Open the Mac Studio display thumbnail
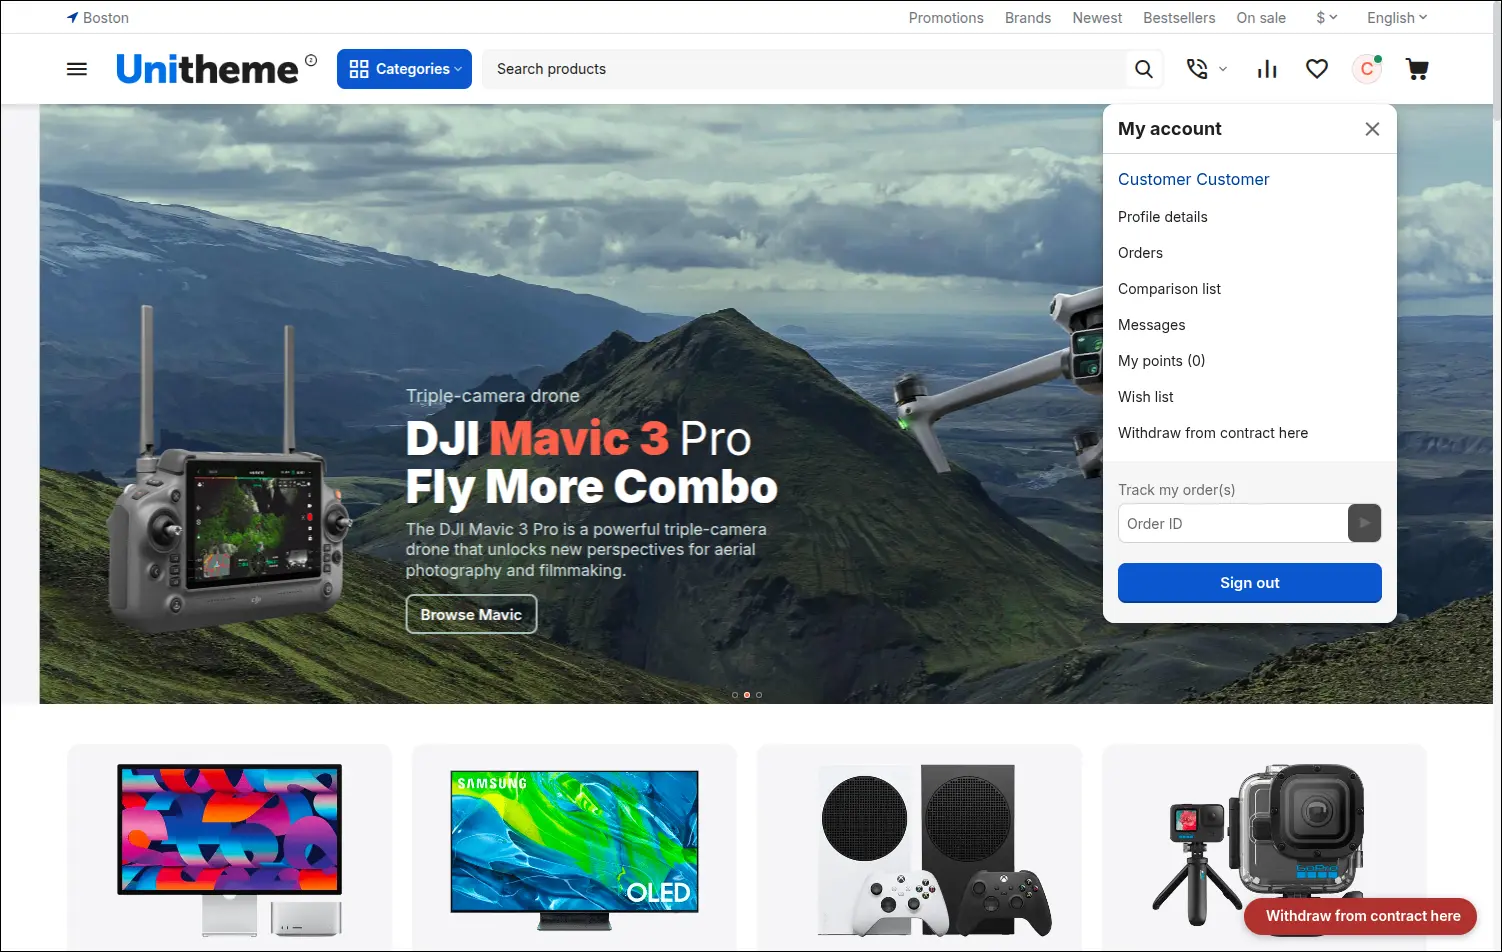The image size is (1502, 952). tap(229, 850)
